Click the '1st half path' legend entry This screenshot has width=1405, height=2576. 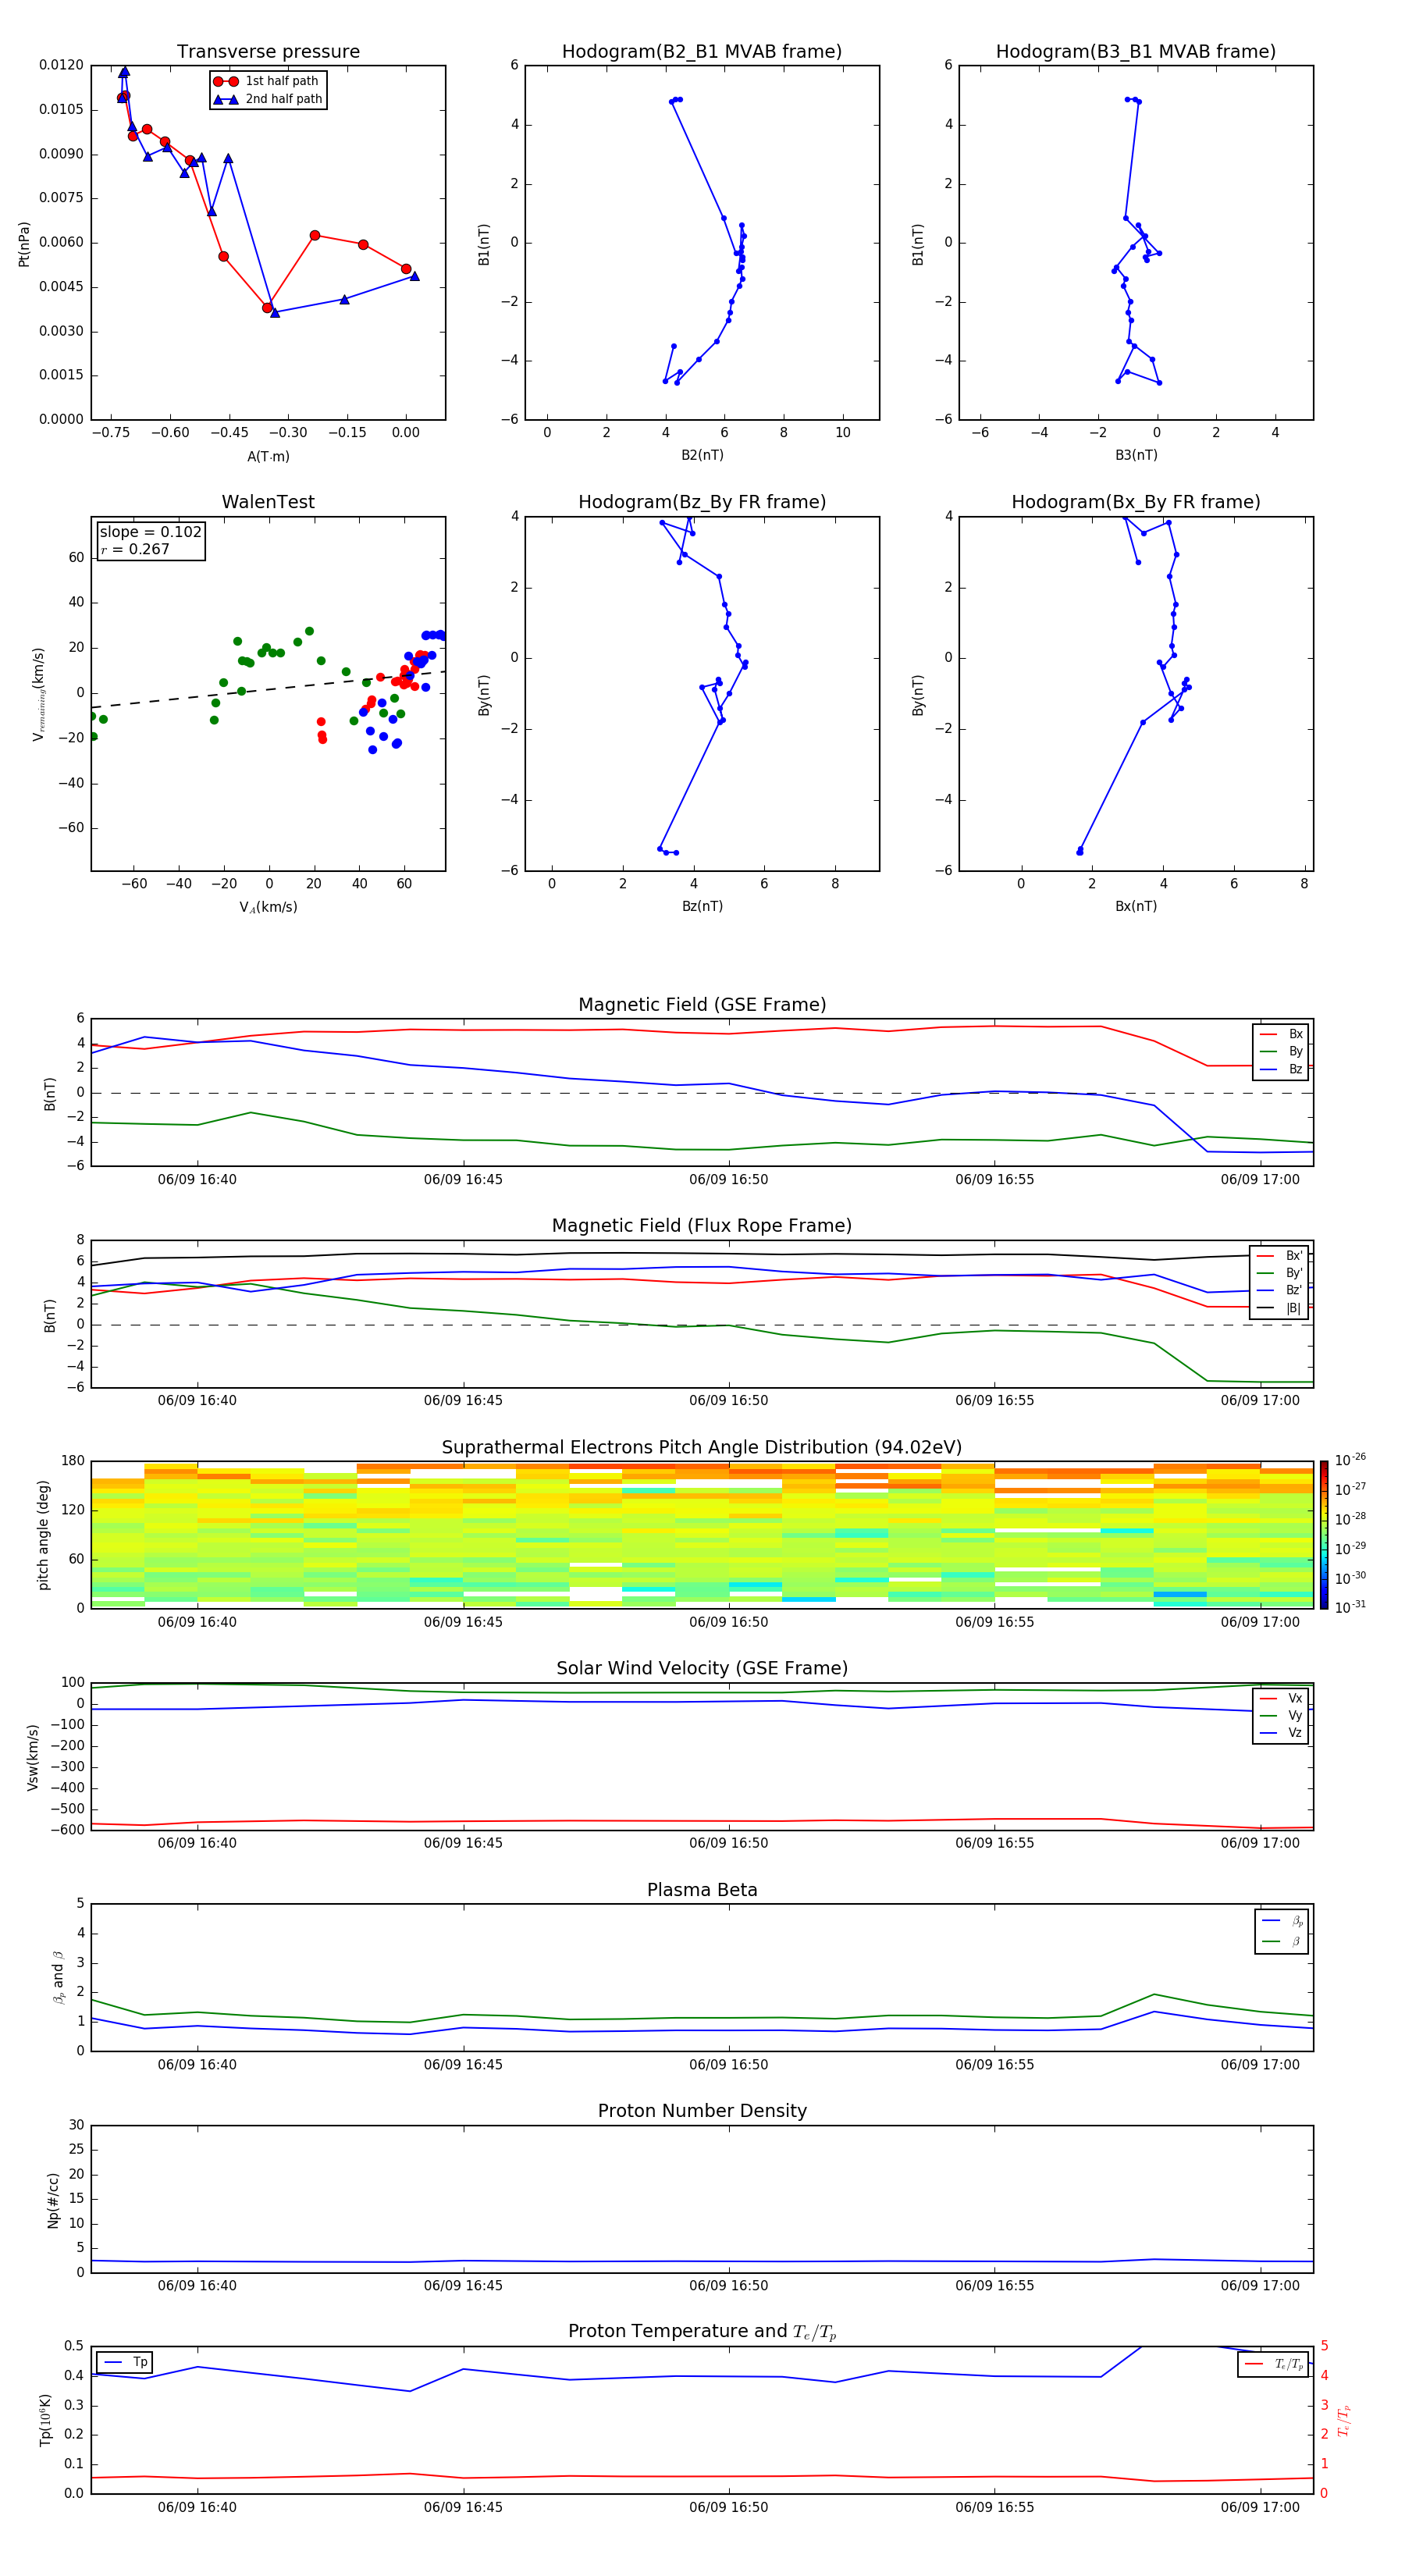click(267, 81)
